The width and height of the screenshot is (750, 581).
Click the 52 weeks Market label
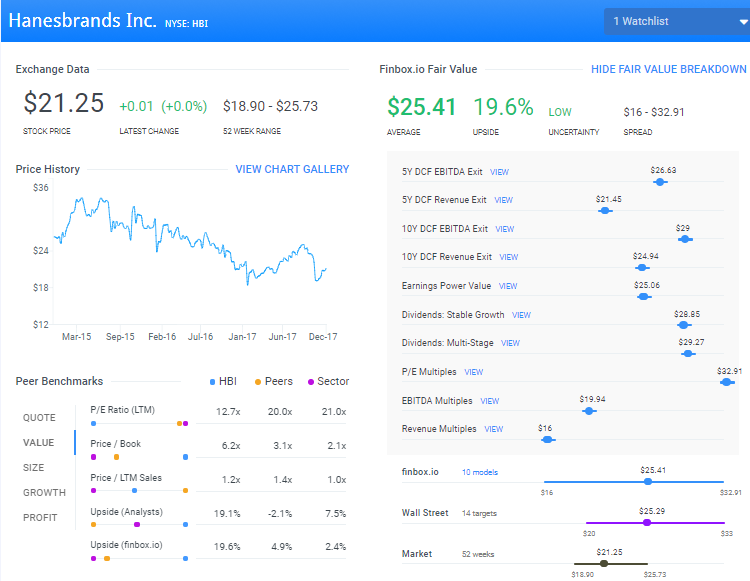(x=478, y=555)
